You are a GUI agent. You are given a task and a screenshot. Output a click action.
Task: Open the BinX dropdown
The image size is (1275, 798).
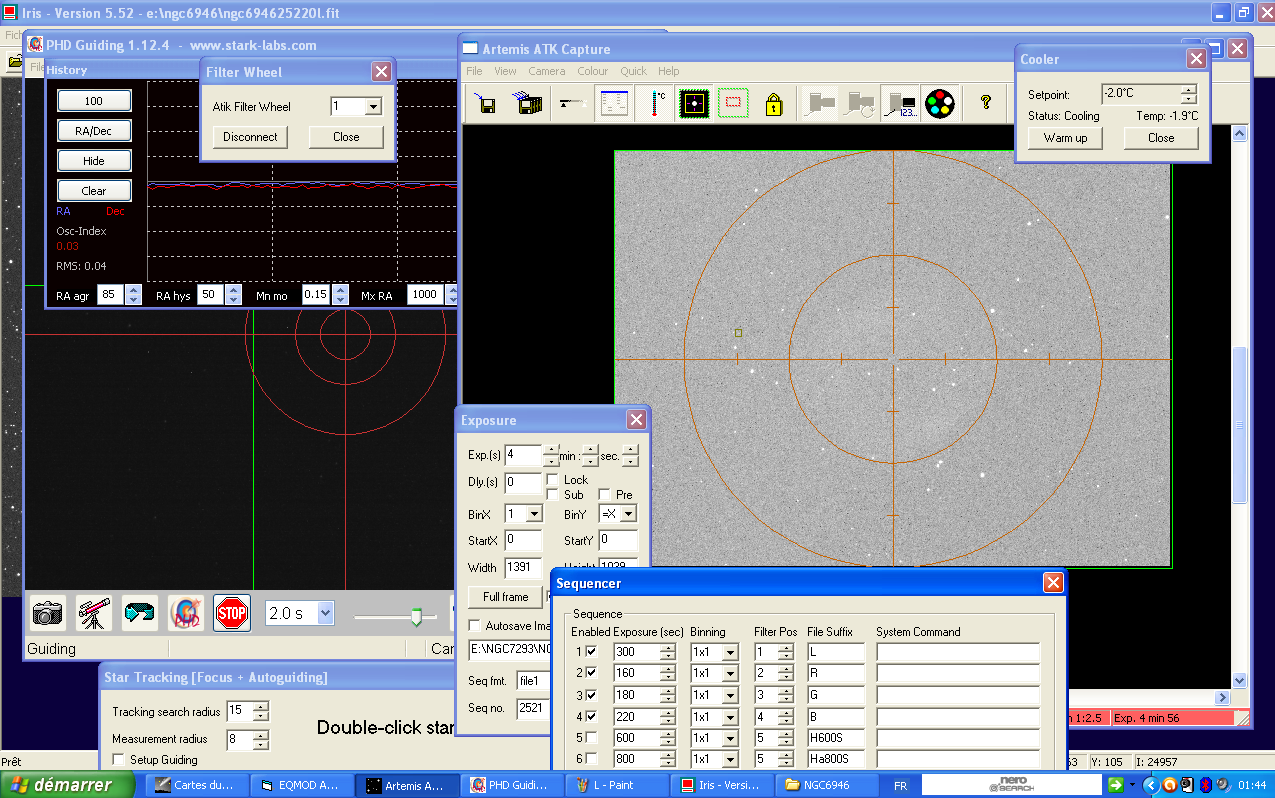(x=534, y=514)
